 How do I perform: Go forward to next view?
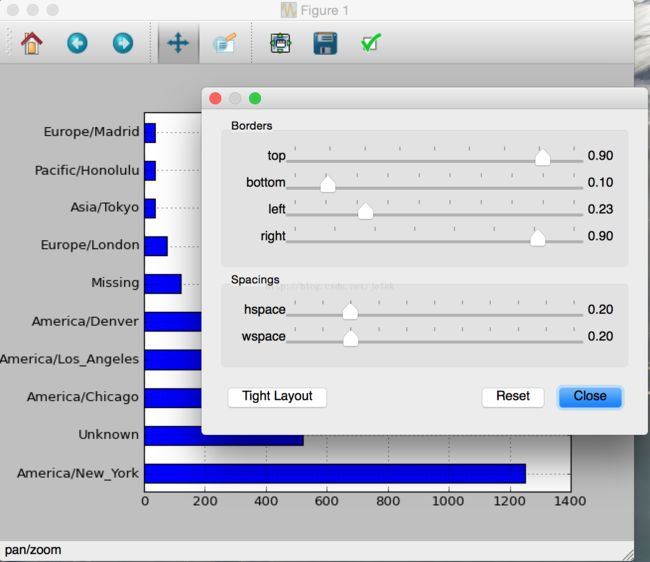pos(122,44)
